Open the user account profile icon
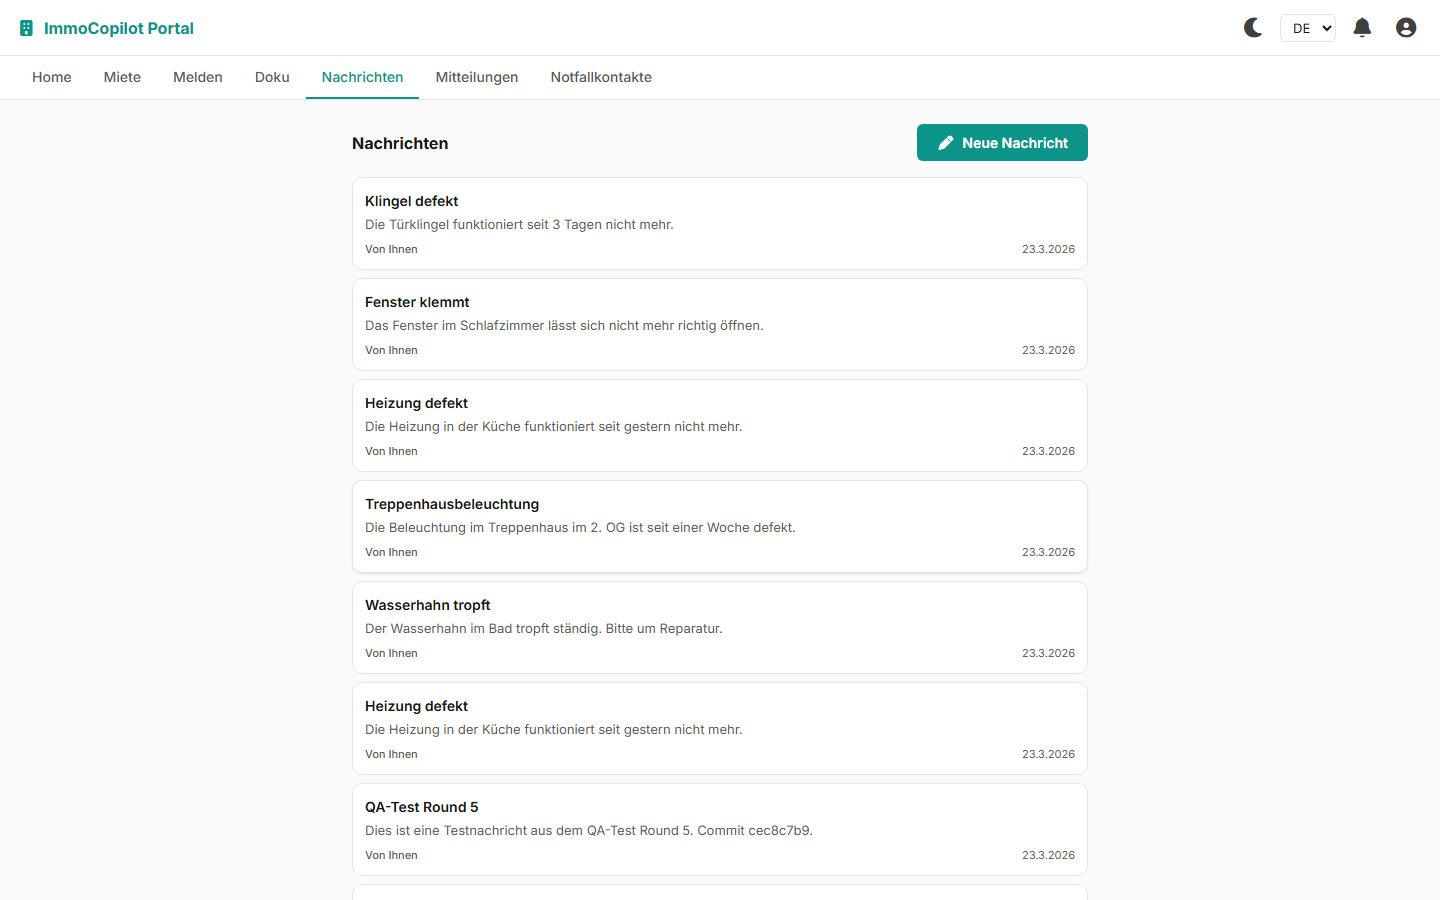Viewport: 1440px width, 900px height. tap(1406, 28)
